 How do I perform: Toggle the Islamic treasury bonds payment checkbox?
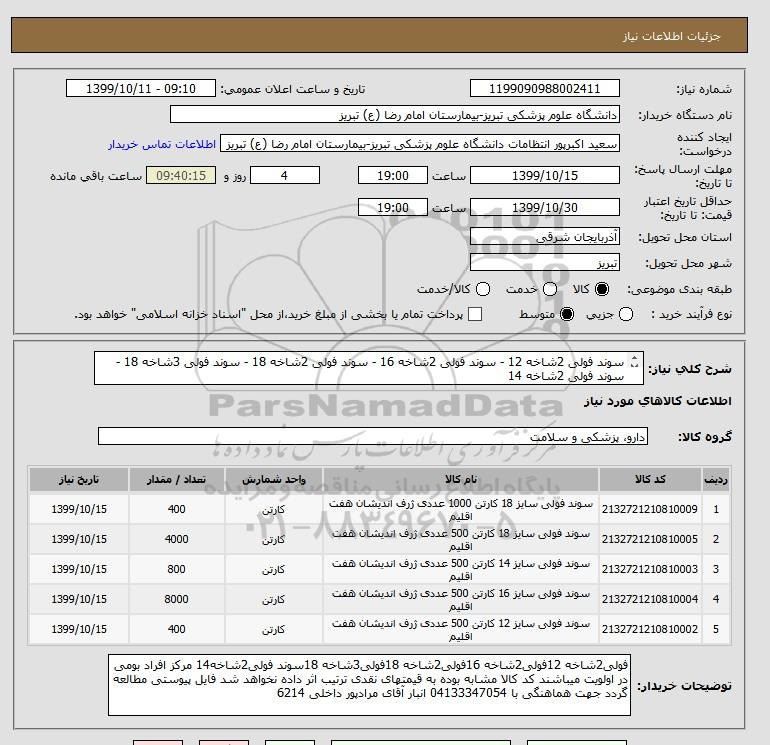(475, 314)
